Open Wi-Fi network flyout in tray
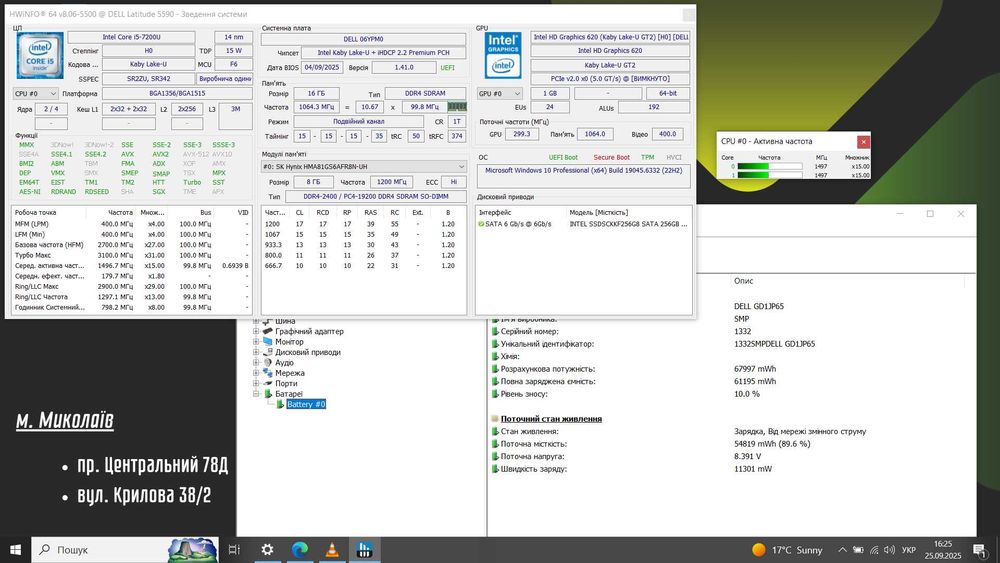The image size is (1000, 563). [874, 550]
